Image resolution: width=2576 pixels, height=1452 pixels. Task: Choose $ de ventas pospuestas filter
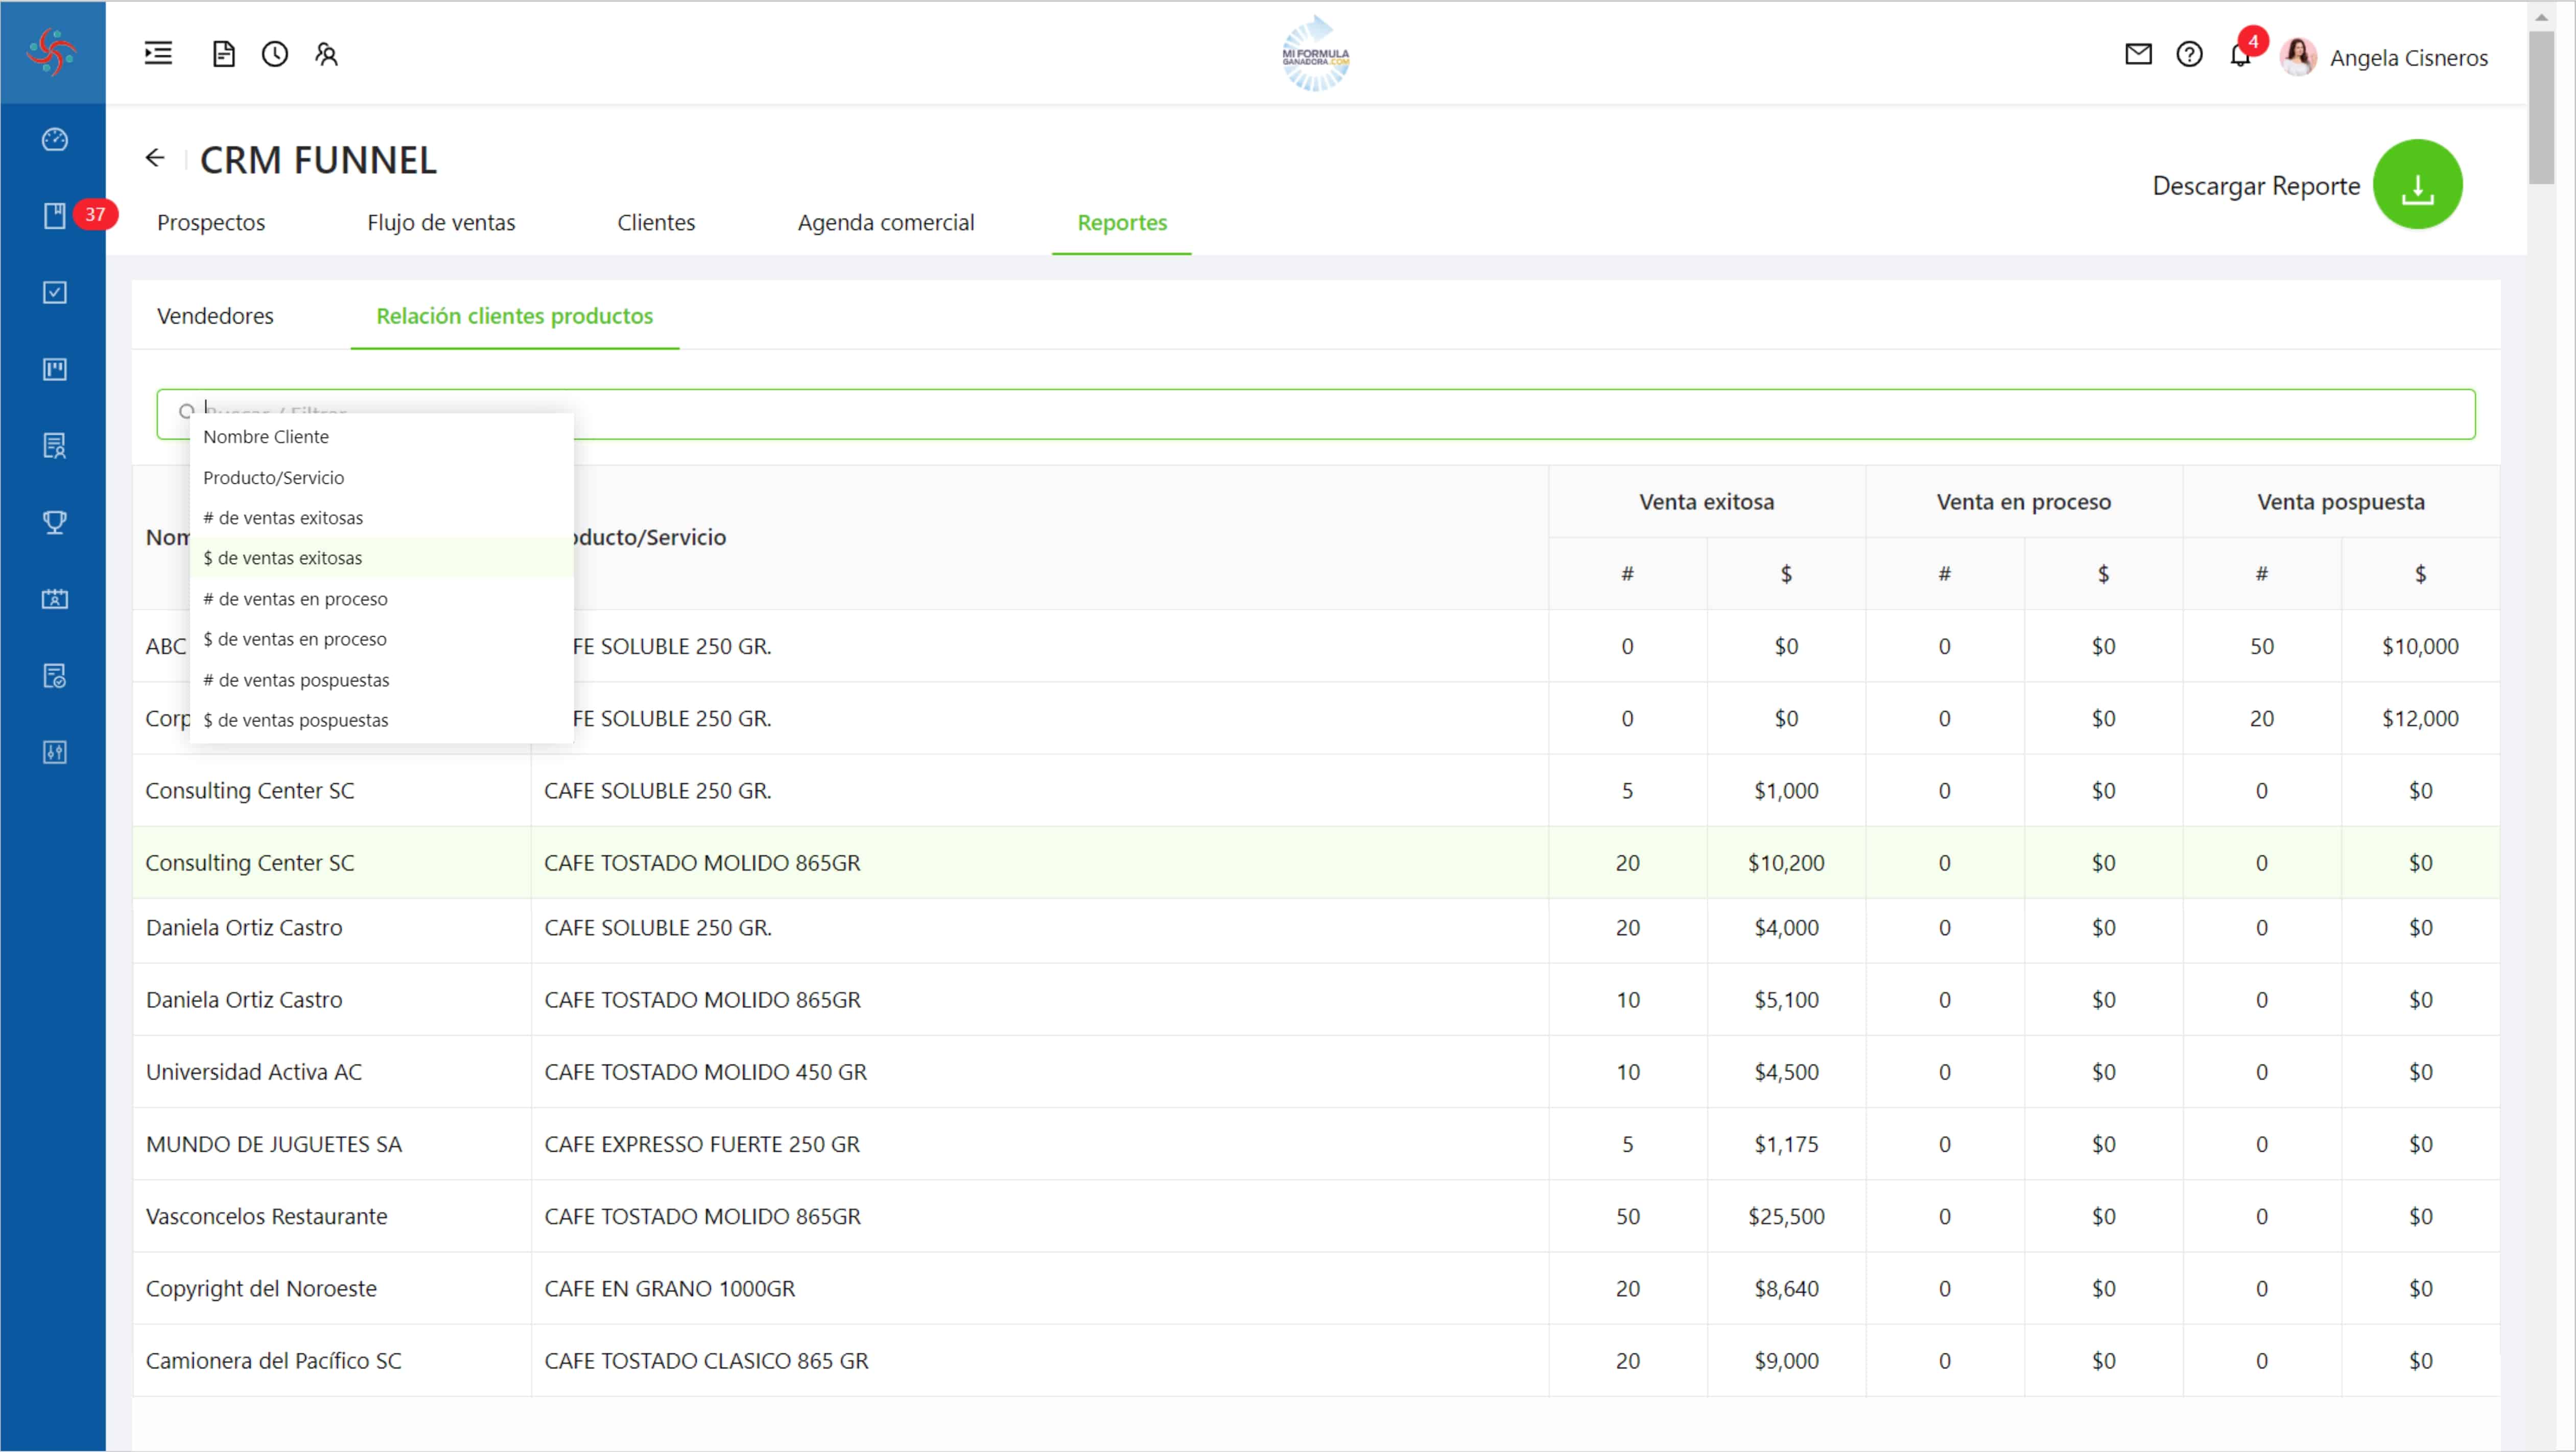381,720
